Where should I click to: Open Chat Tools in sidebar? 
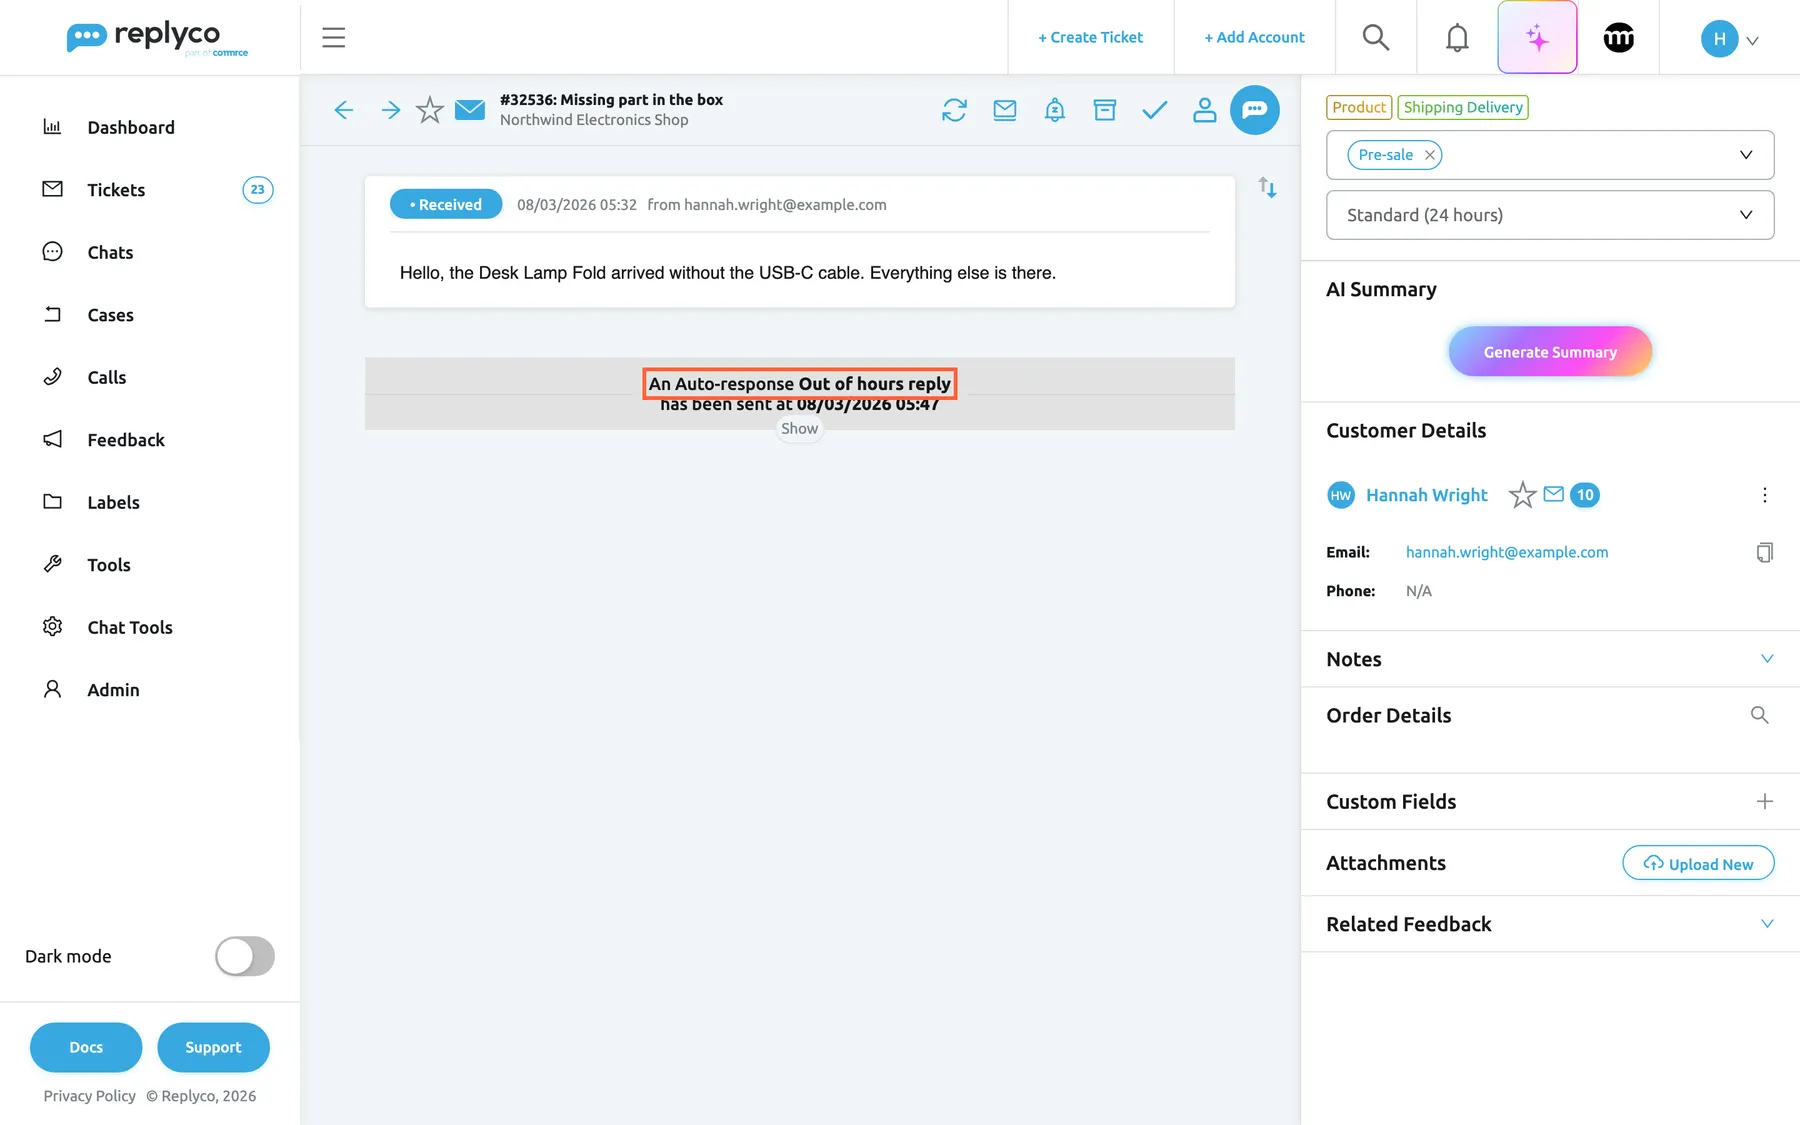tap(130, 627)
